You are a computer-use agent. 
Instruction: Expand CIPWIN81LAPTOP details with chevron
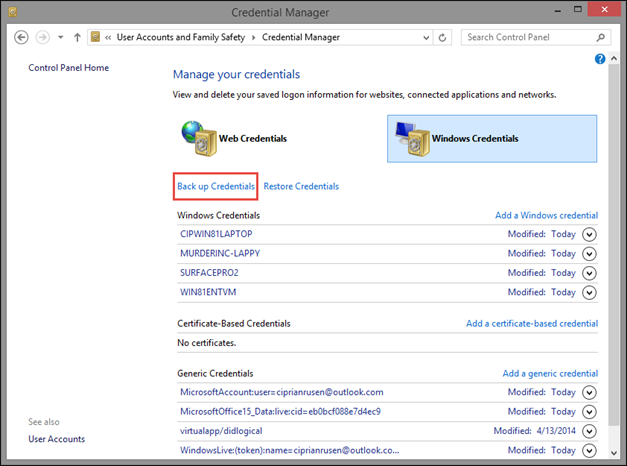click(589, 234)
